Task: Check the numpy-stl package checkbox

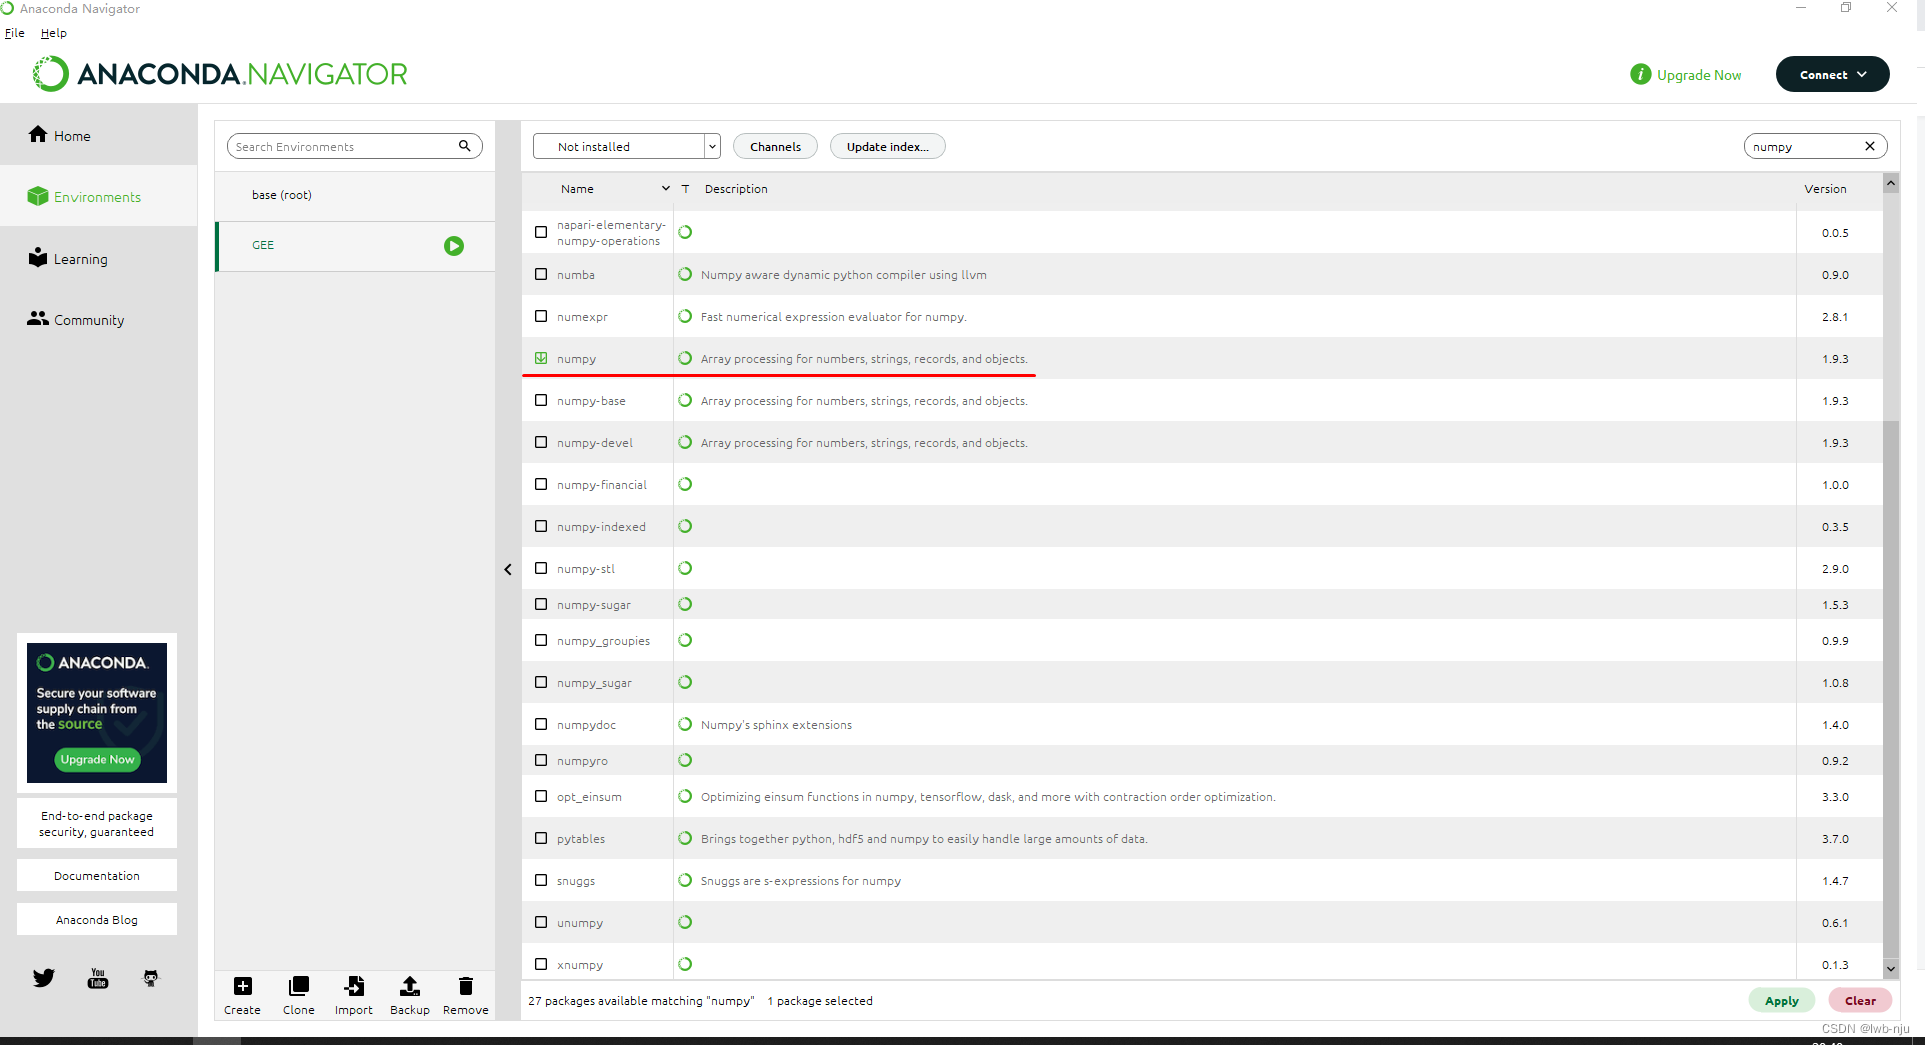Action: tap(541, 568)
